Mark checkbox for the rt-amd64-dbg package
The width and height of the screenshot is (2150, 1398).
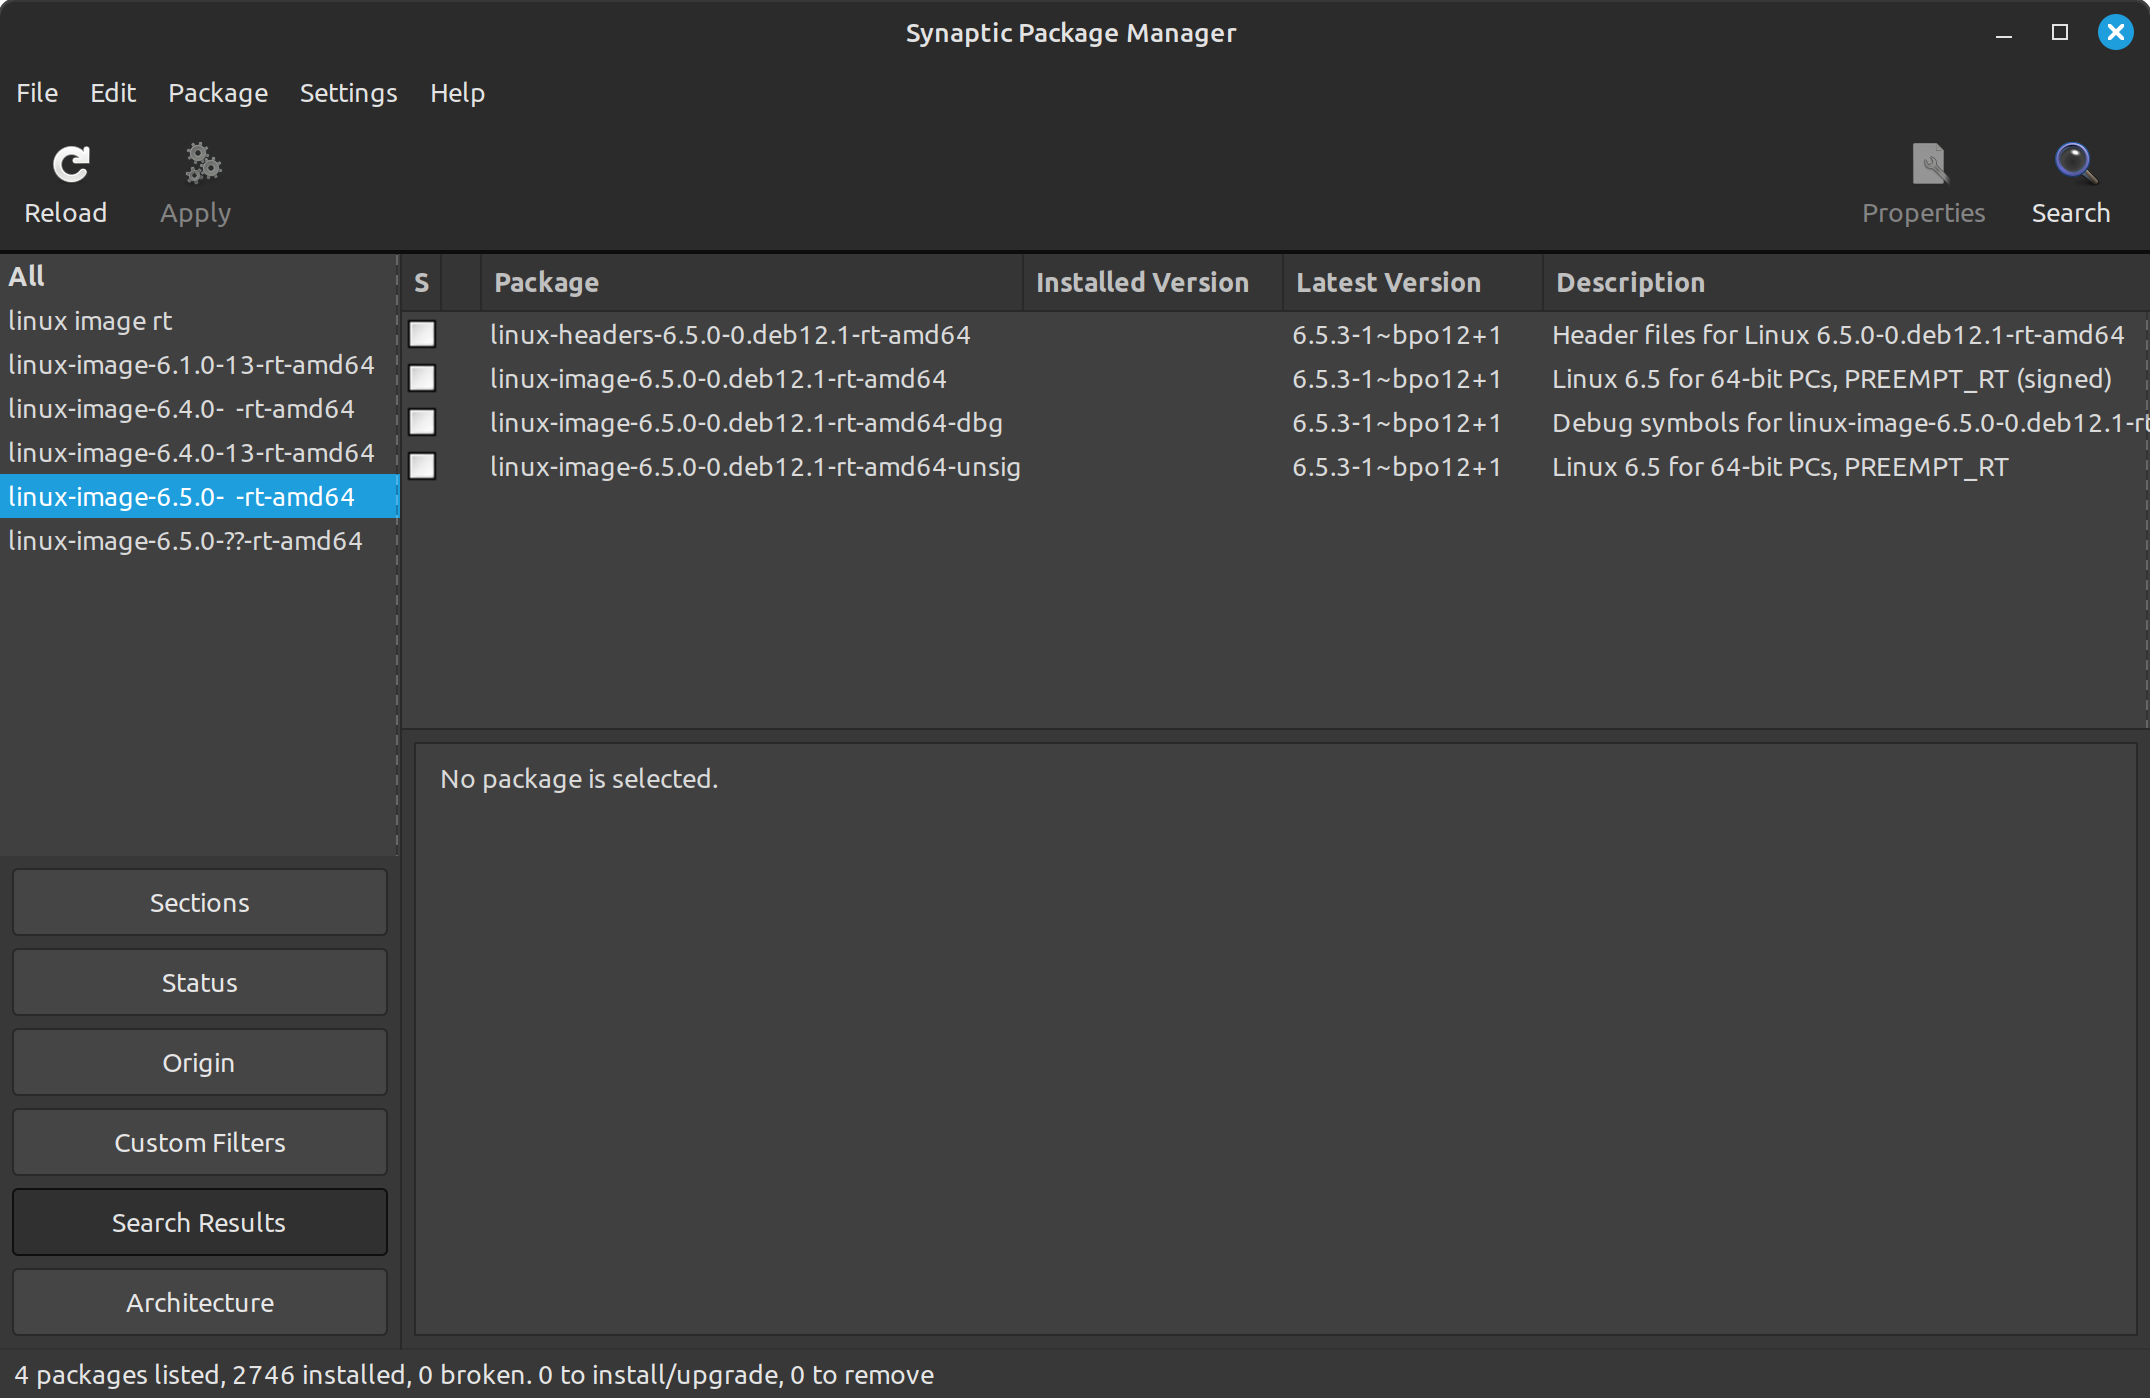(422, 422)
